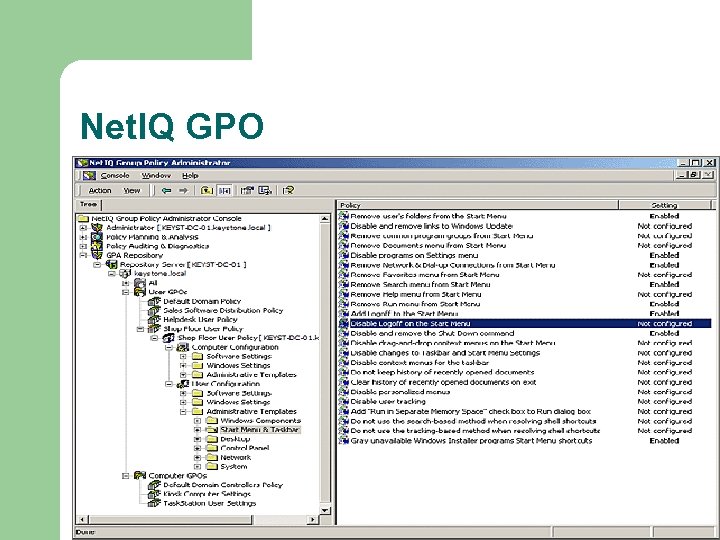Click the Help toolbar icon
Image resolution: width=720 pixels, height=540 pixels.
point(288,191)
